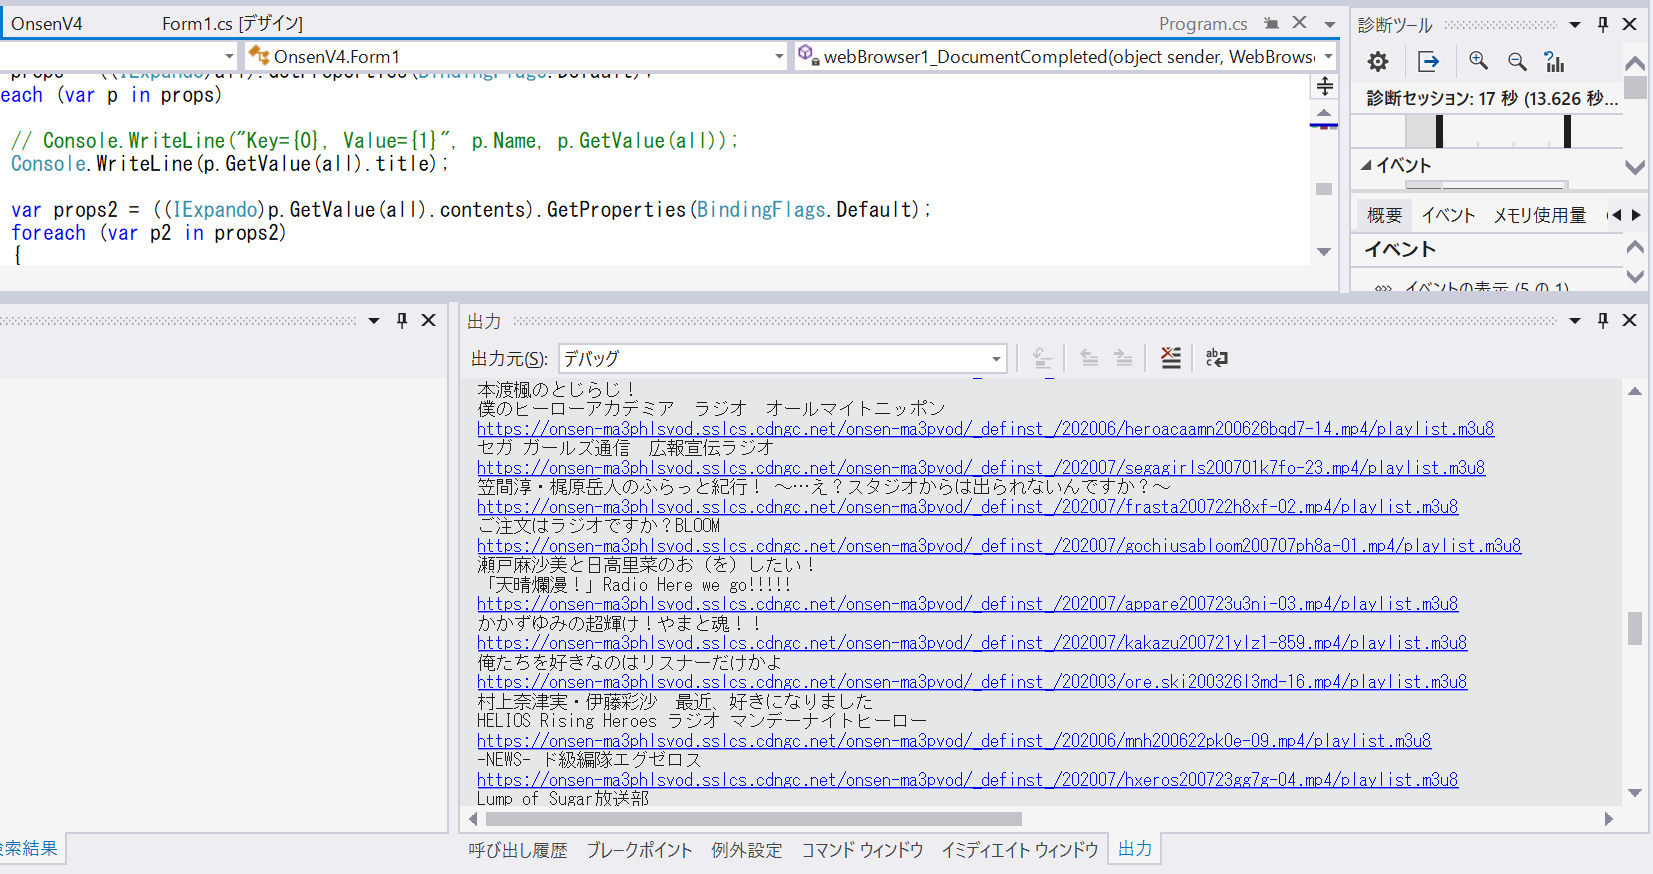Click the foreach (var p2 in props2) line
This screenshot has width=1653, height=874.
pyautogui.click(x=148, y=233)
